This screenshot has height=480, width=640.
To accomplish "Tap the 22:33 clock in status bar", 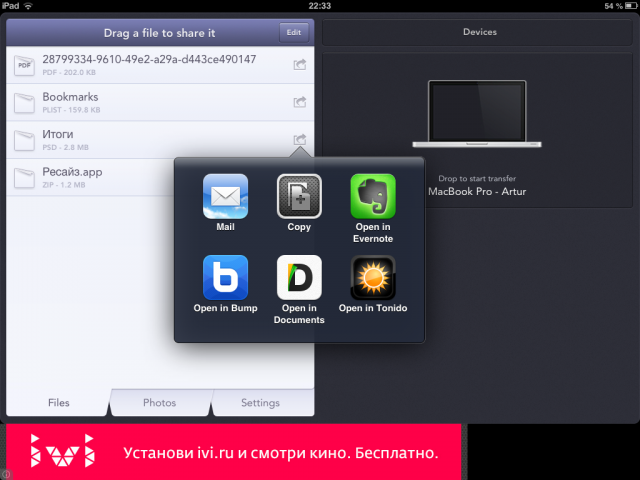I will pos(320,6).
